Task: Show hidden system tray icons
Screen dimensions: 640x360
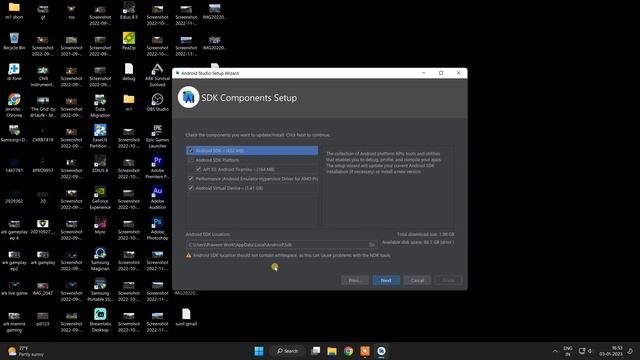Action: [555, 351]
